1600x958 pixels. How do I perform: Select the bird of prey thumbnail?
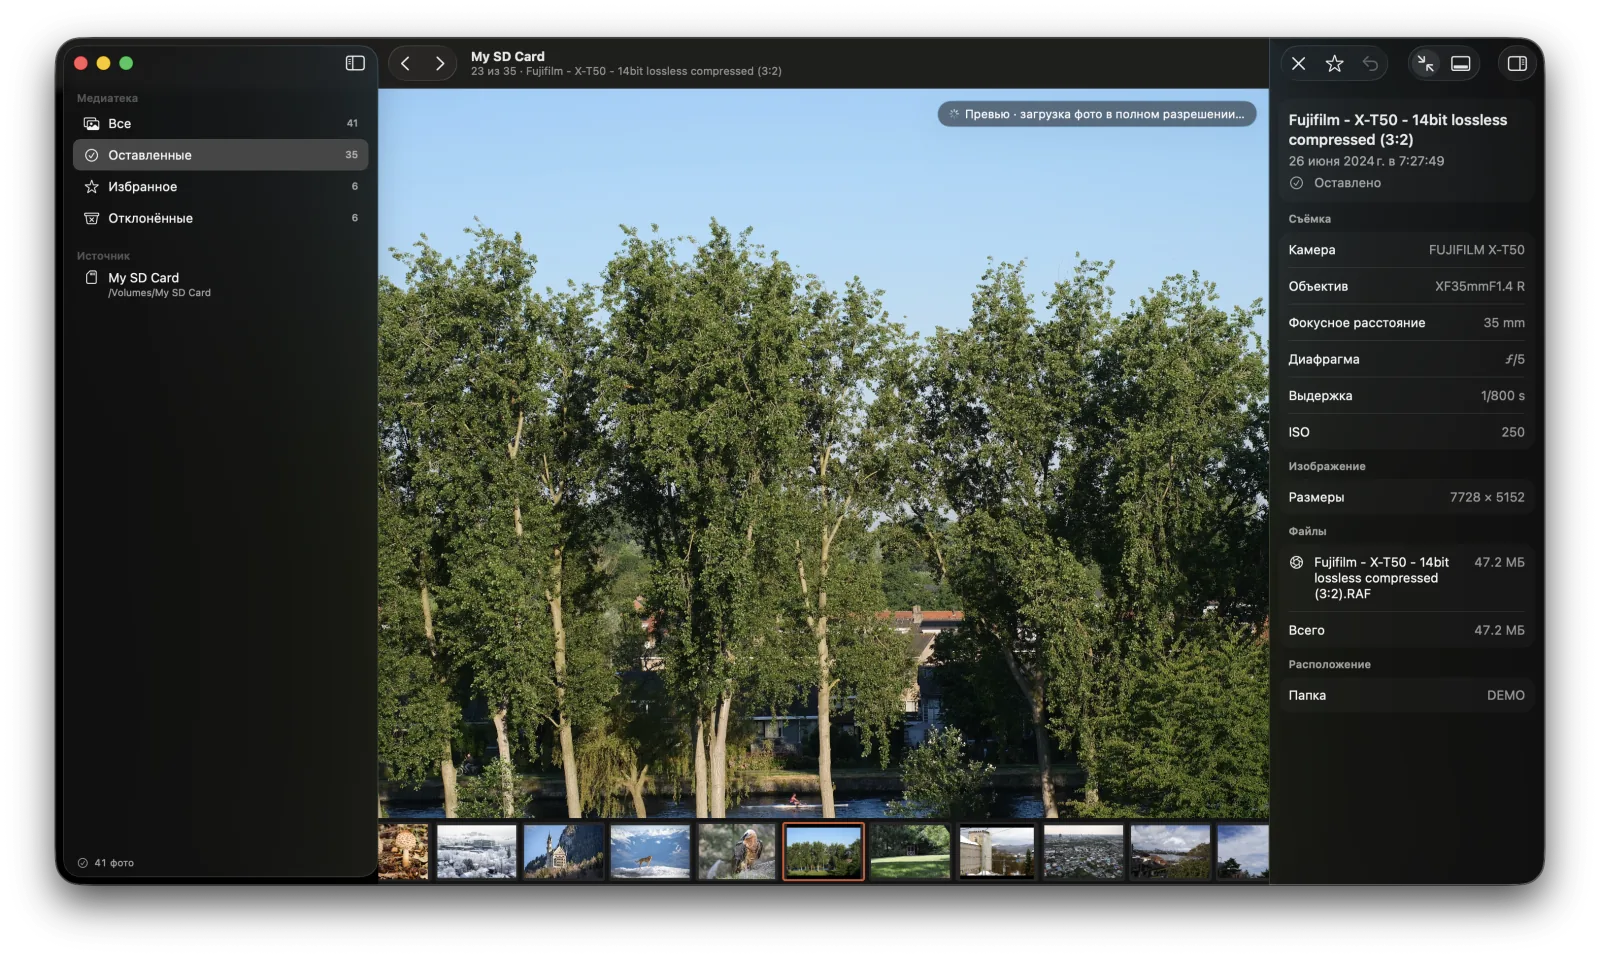737,852
